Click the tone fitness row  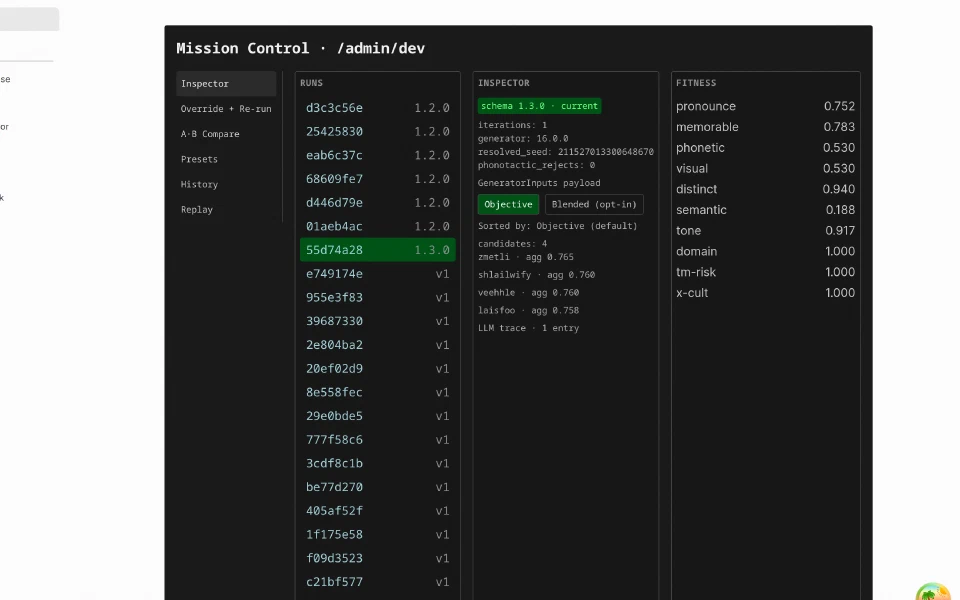[x=765, y=231]
